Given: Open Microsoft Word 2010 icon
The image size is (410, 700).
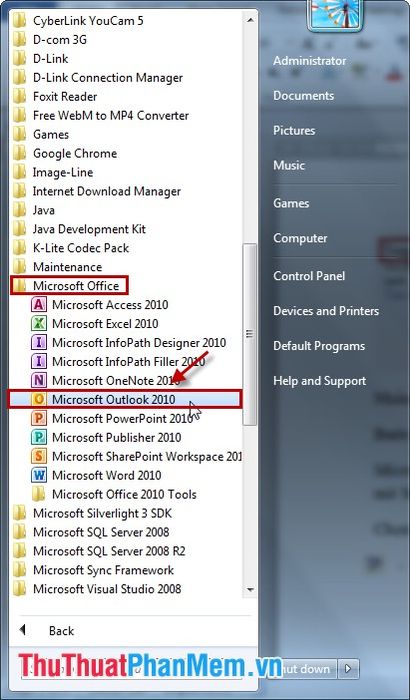Looking at the screenshot, I should (x=39, y=475).
